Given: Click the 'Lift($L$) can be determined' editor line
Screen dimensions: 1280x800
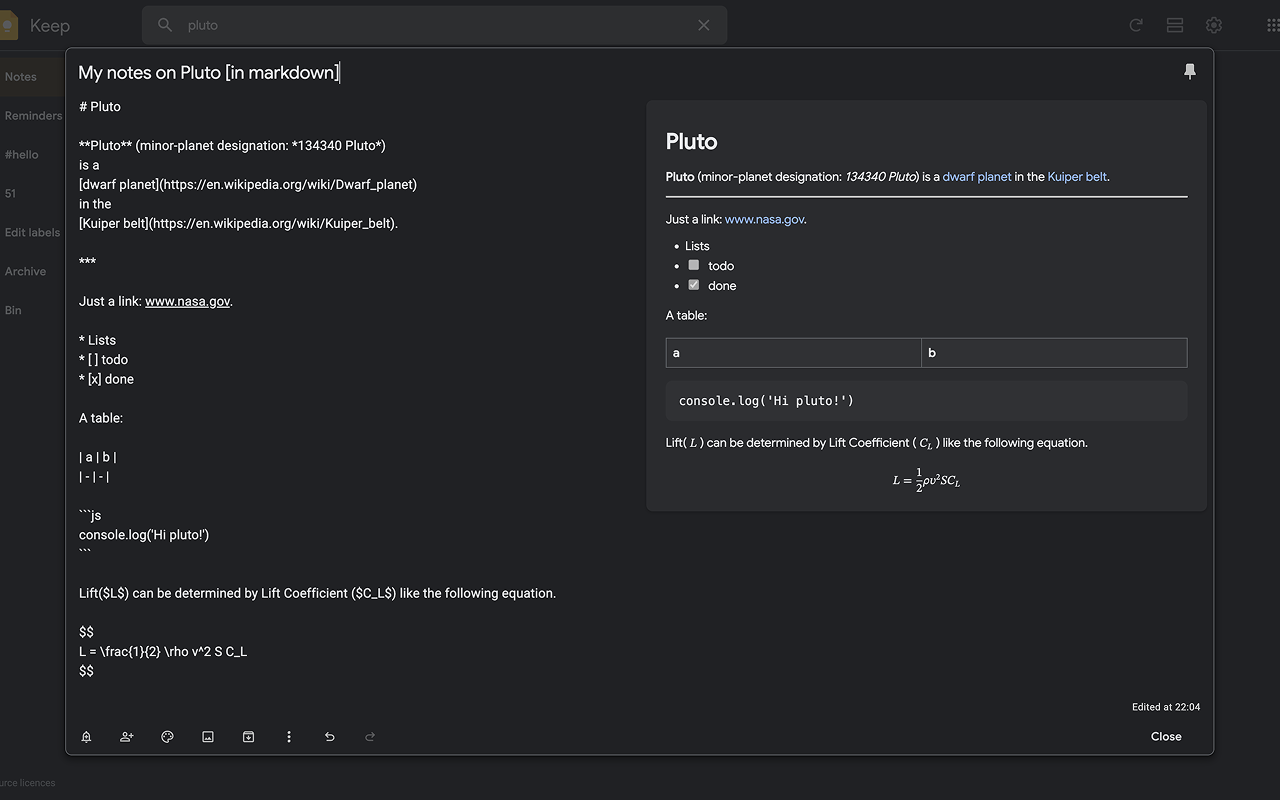Looking at the screenshot, I should coord(317,593).
